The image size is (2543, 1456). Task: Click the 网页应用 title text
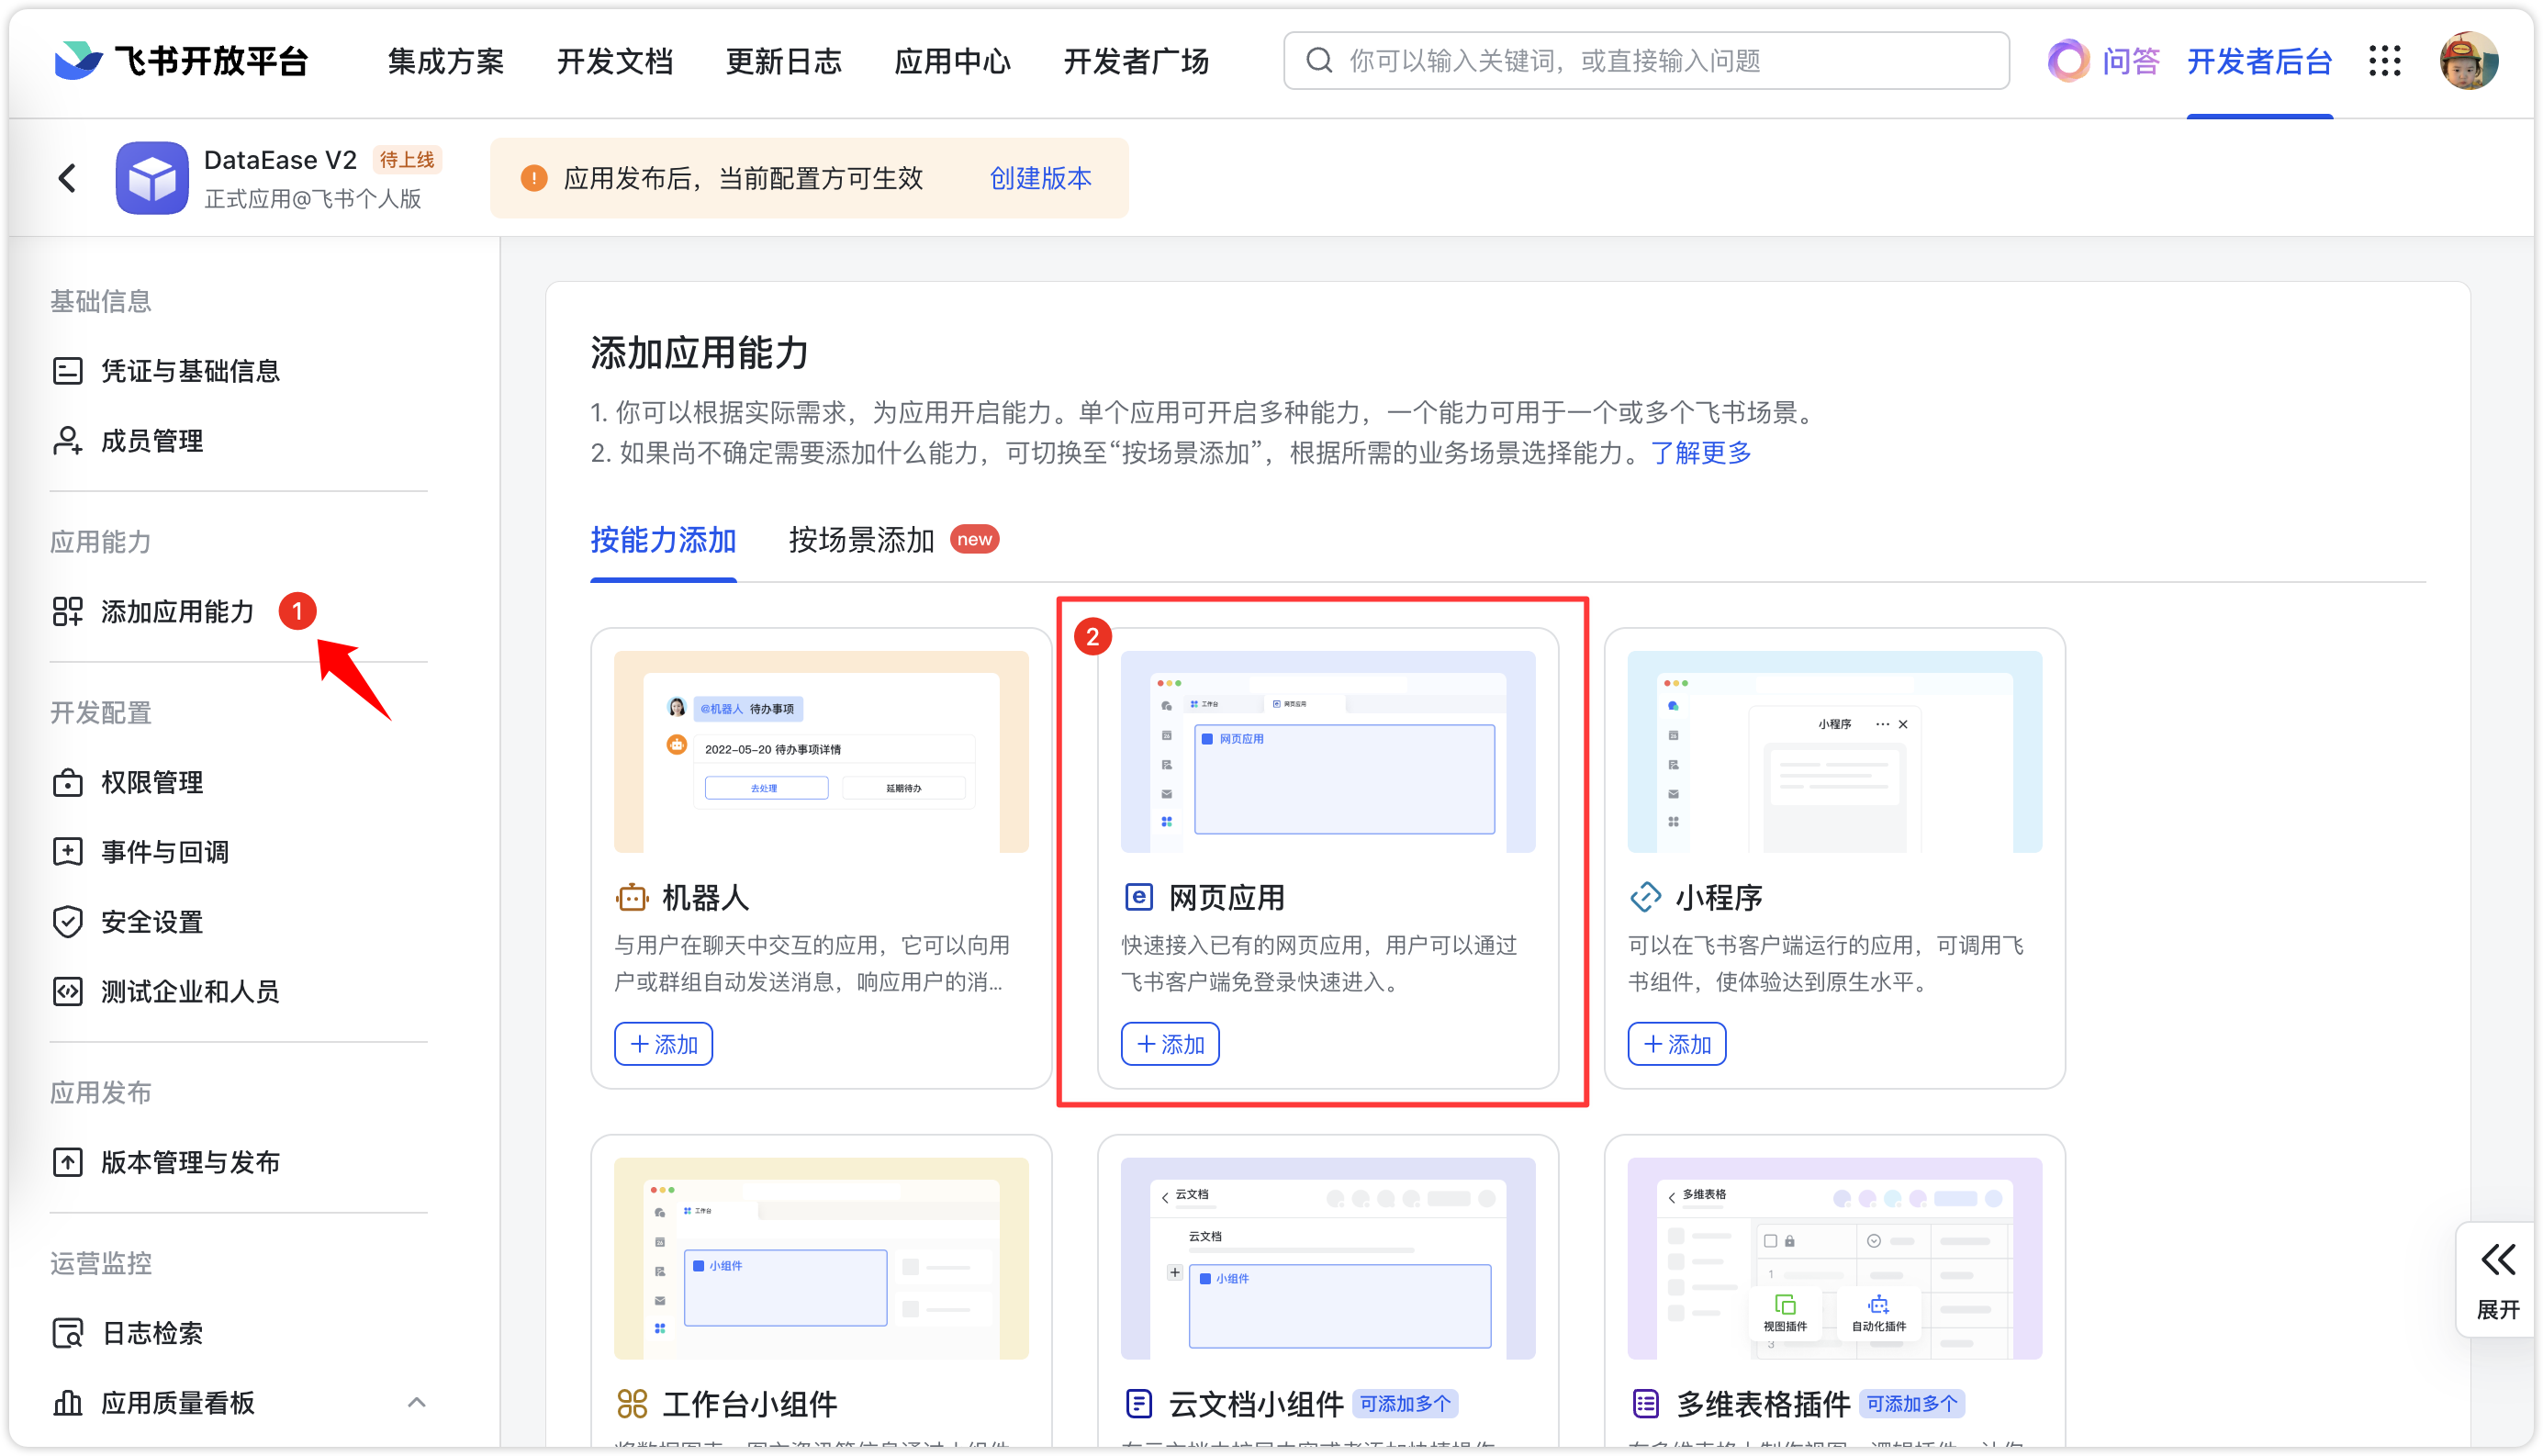(1227, 897)
